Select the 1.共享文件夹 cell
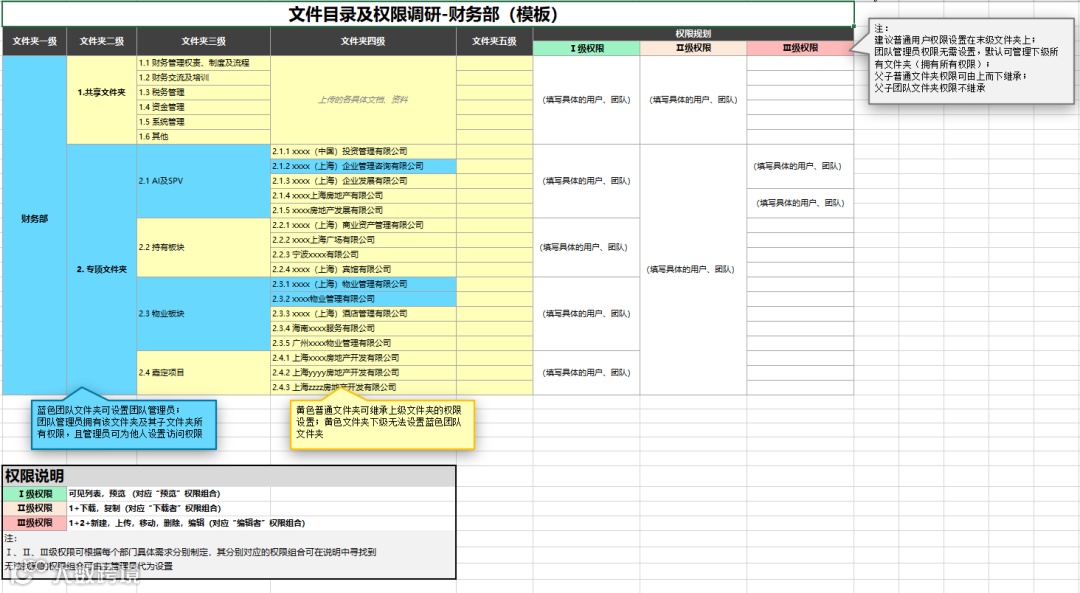The height and width of the screenshot is (593, 1080). [101, 100]
